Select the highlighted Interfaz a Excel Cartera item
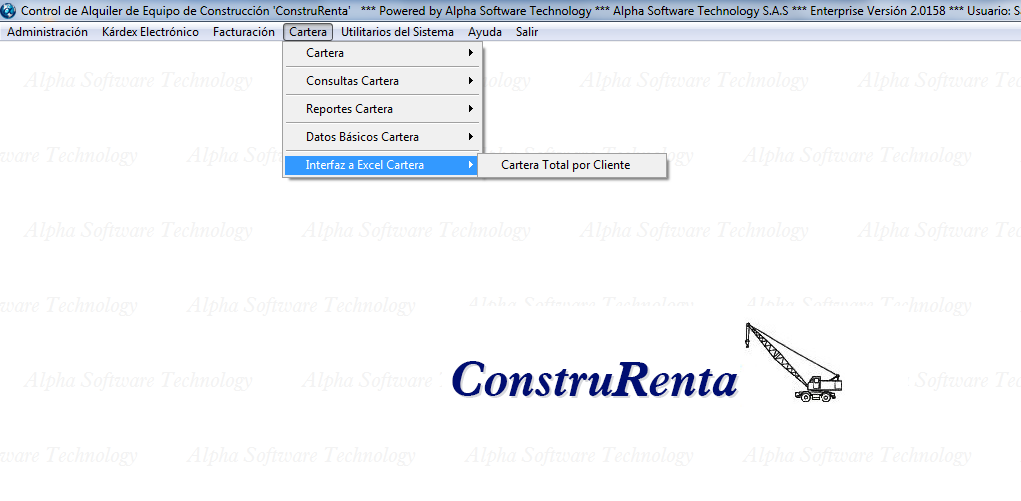1021x501 pixels. pyautogui.click(x=365, y=165)
